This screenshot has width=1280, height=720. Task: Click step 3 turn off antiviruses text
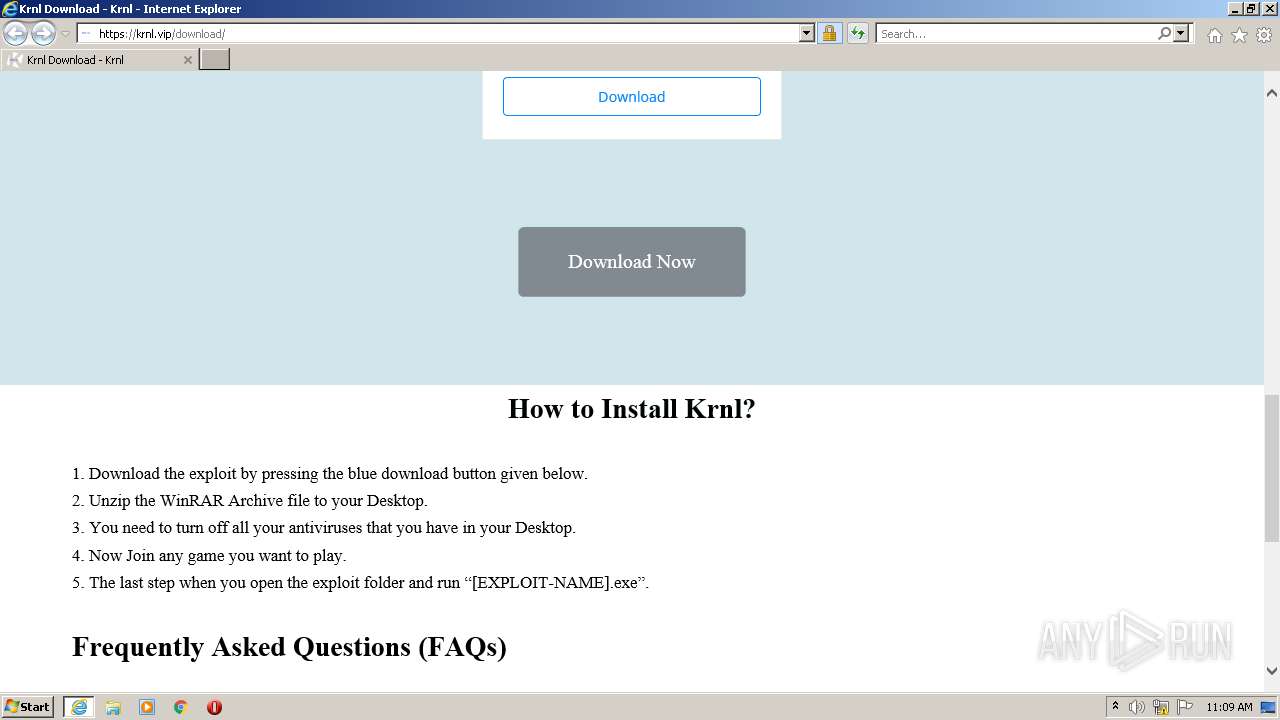click(332, 528)
